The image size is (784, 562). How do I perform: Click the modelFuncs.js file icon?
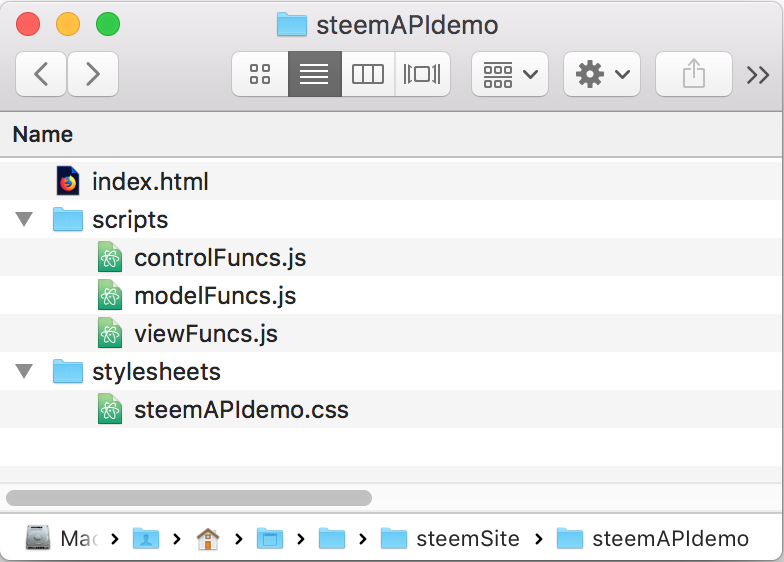(110, 296)
